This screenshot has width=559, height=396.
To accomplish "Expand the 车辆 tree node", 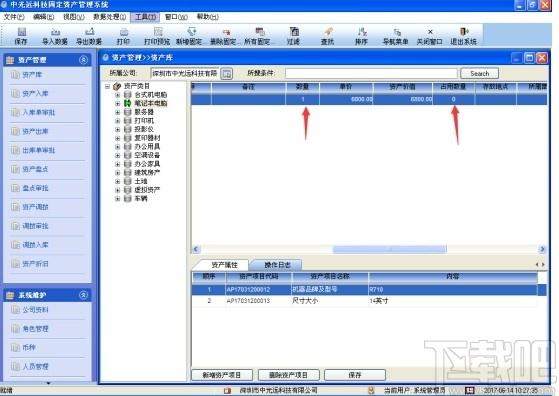I will point(117,199).
